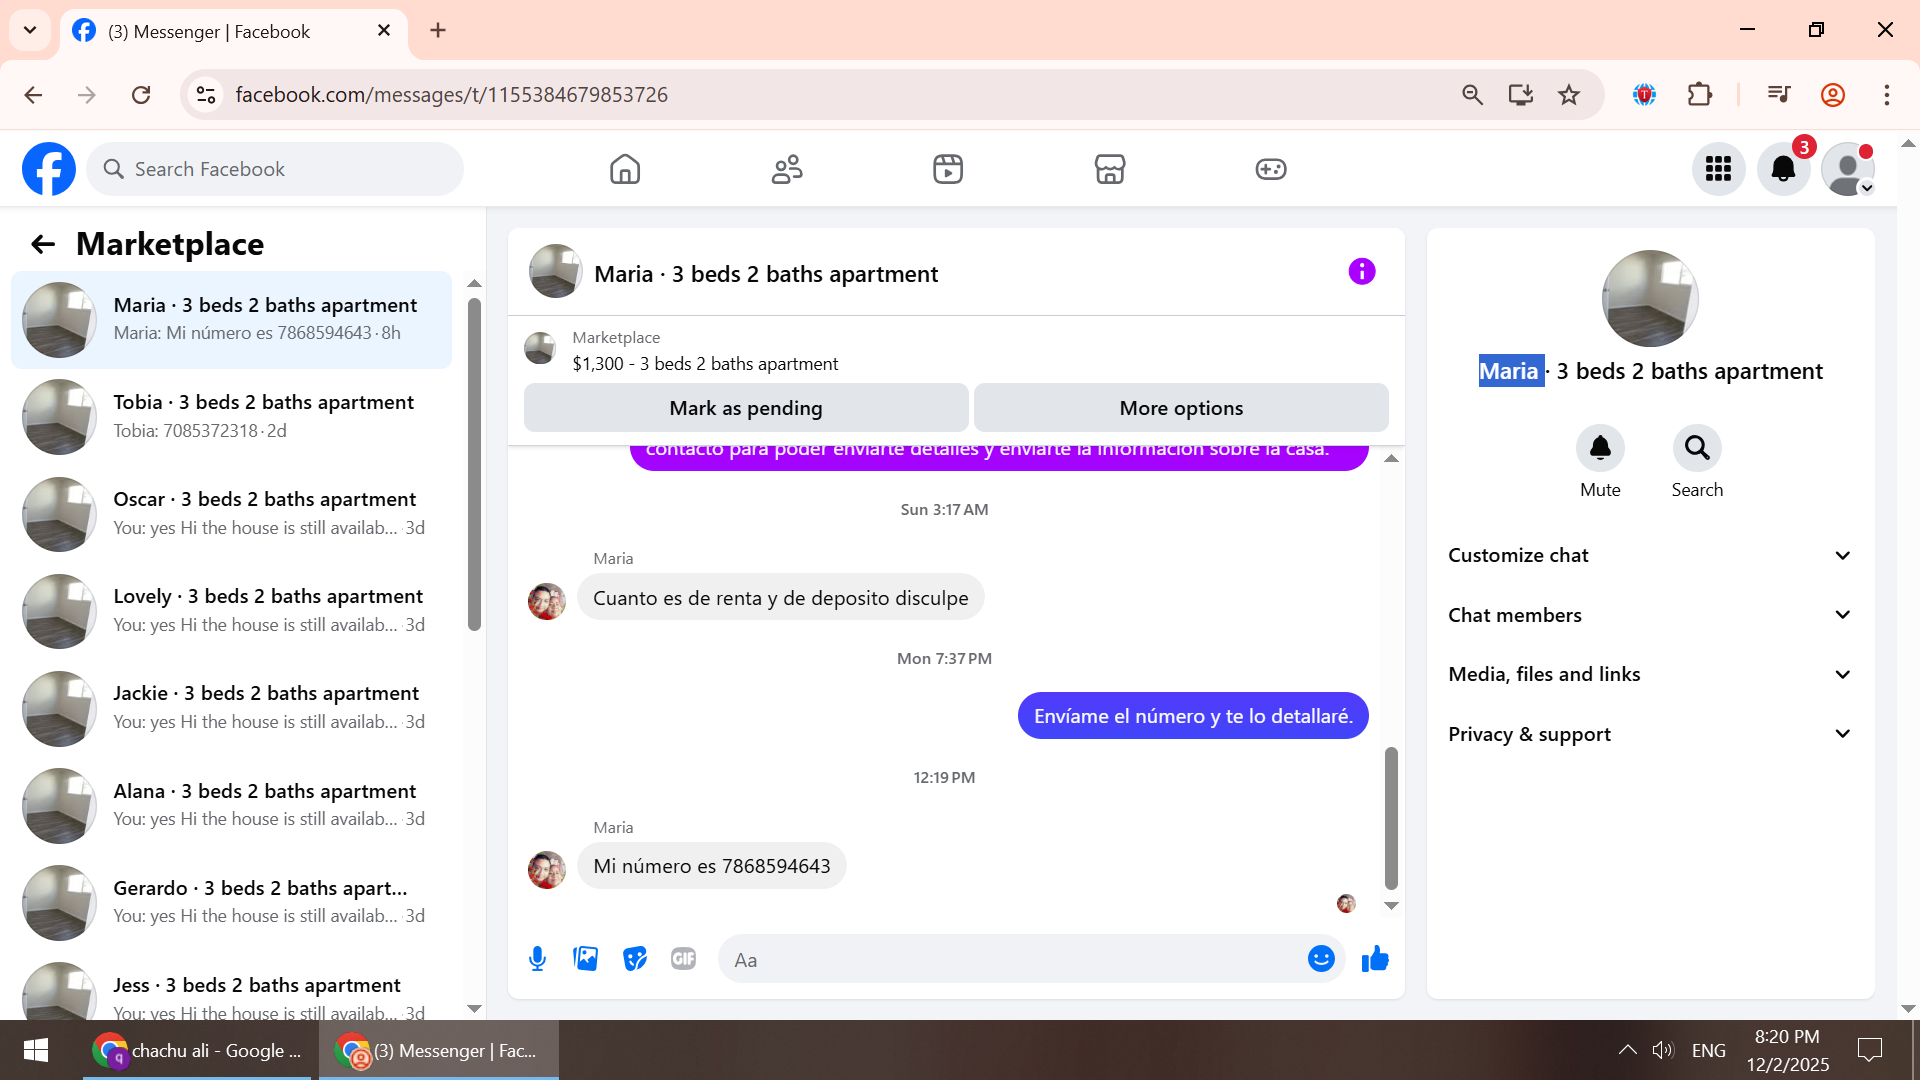The width and height of the screenshot is (1920, 1080).
Task: Expand the Privacy & support section
Action: 1650,734
